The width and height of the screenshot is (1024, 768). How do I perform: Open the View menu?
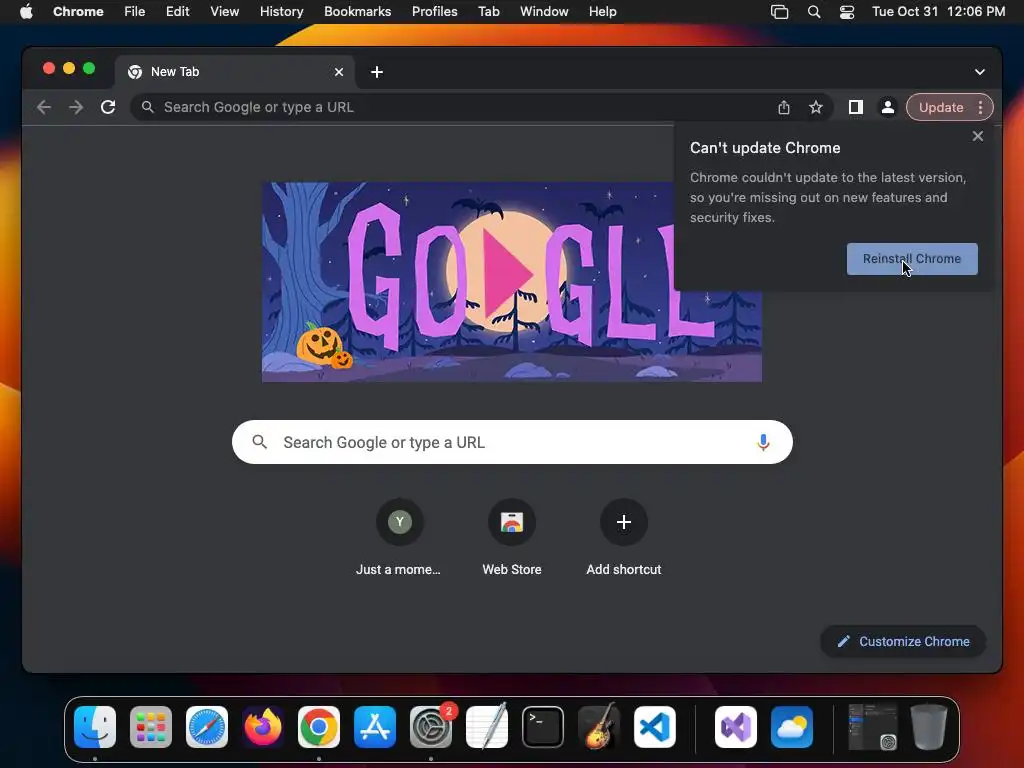coord(225,12)
